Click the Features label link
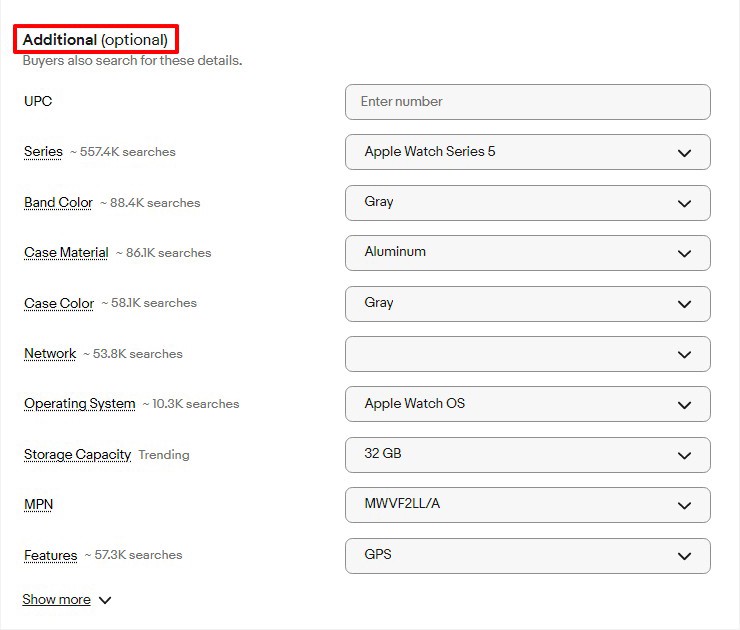740x630 pixels. tap(50, 555)
